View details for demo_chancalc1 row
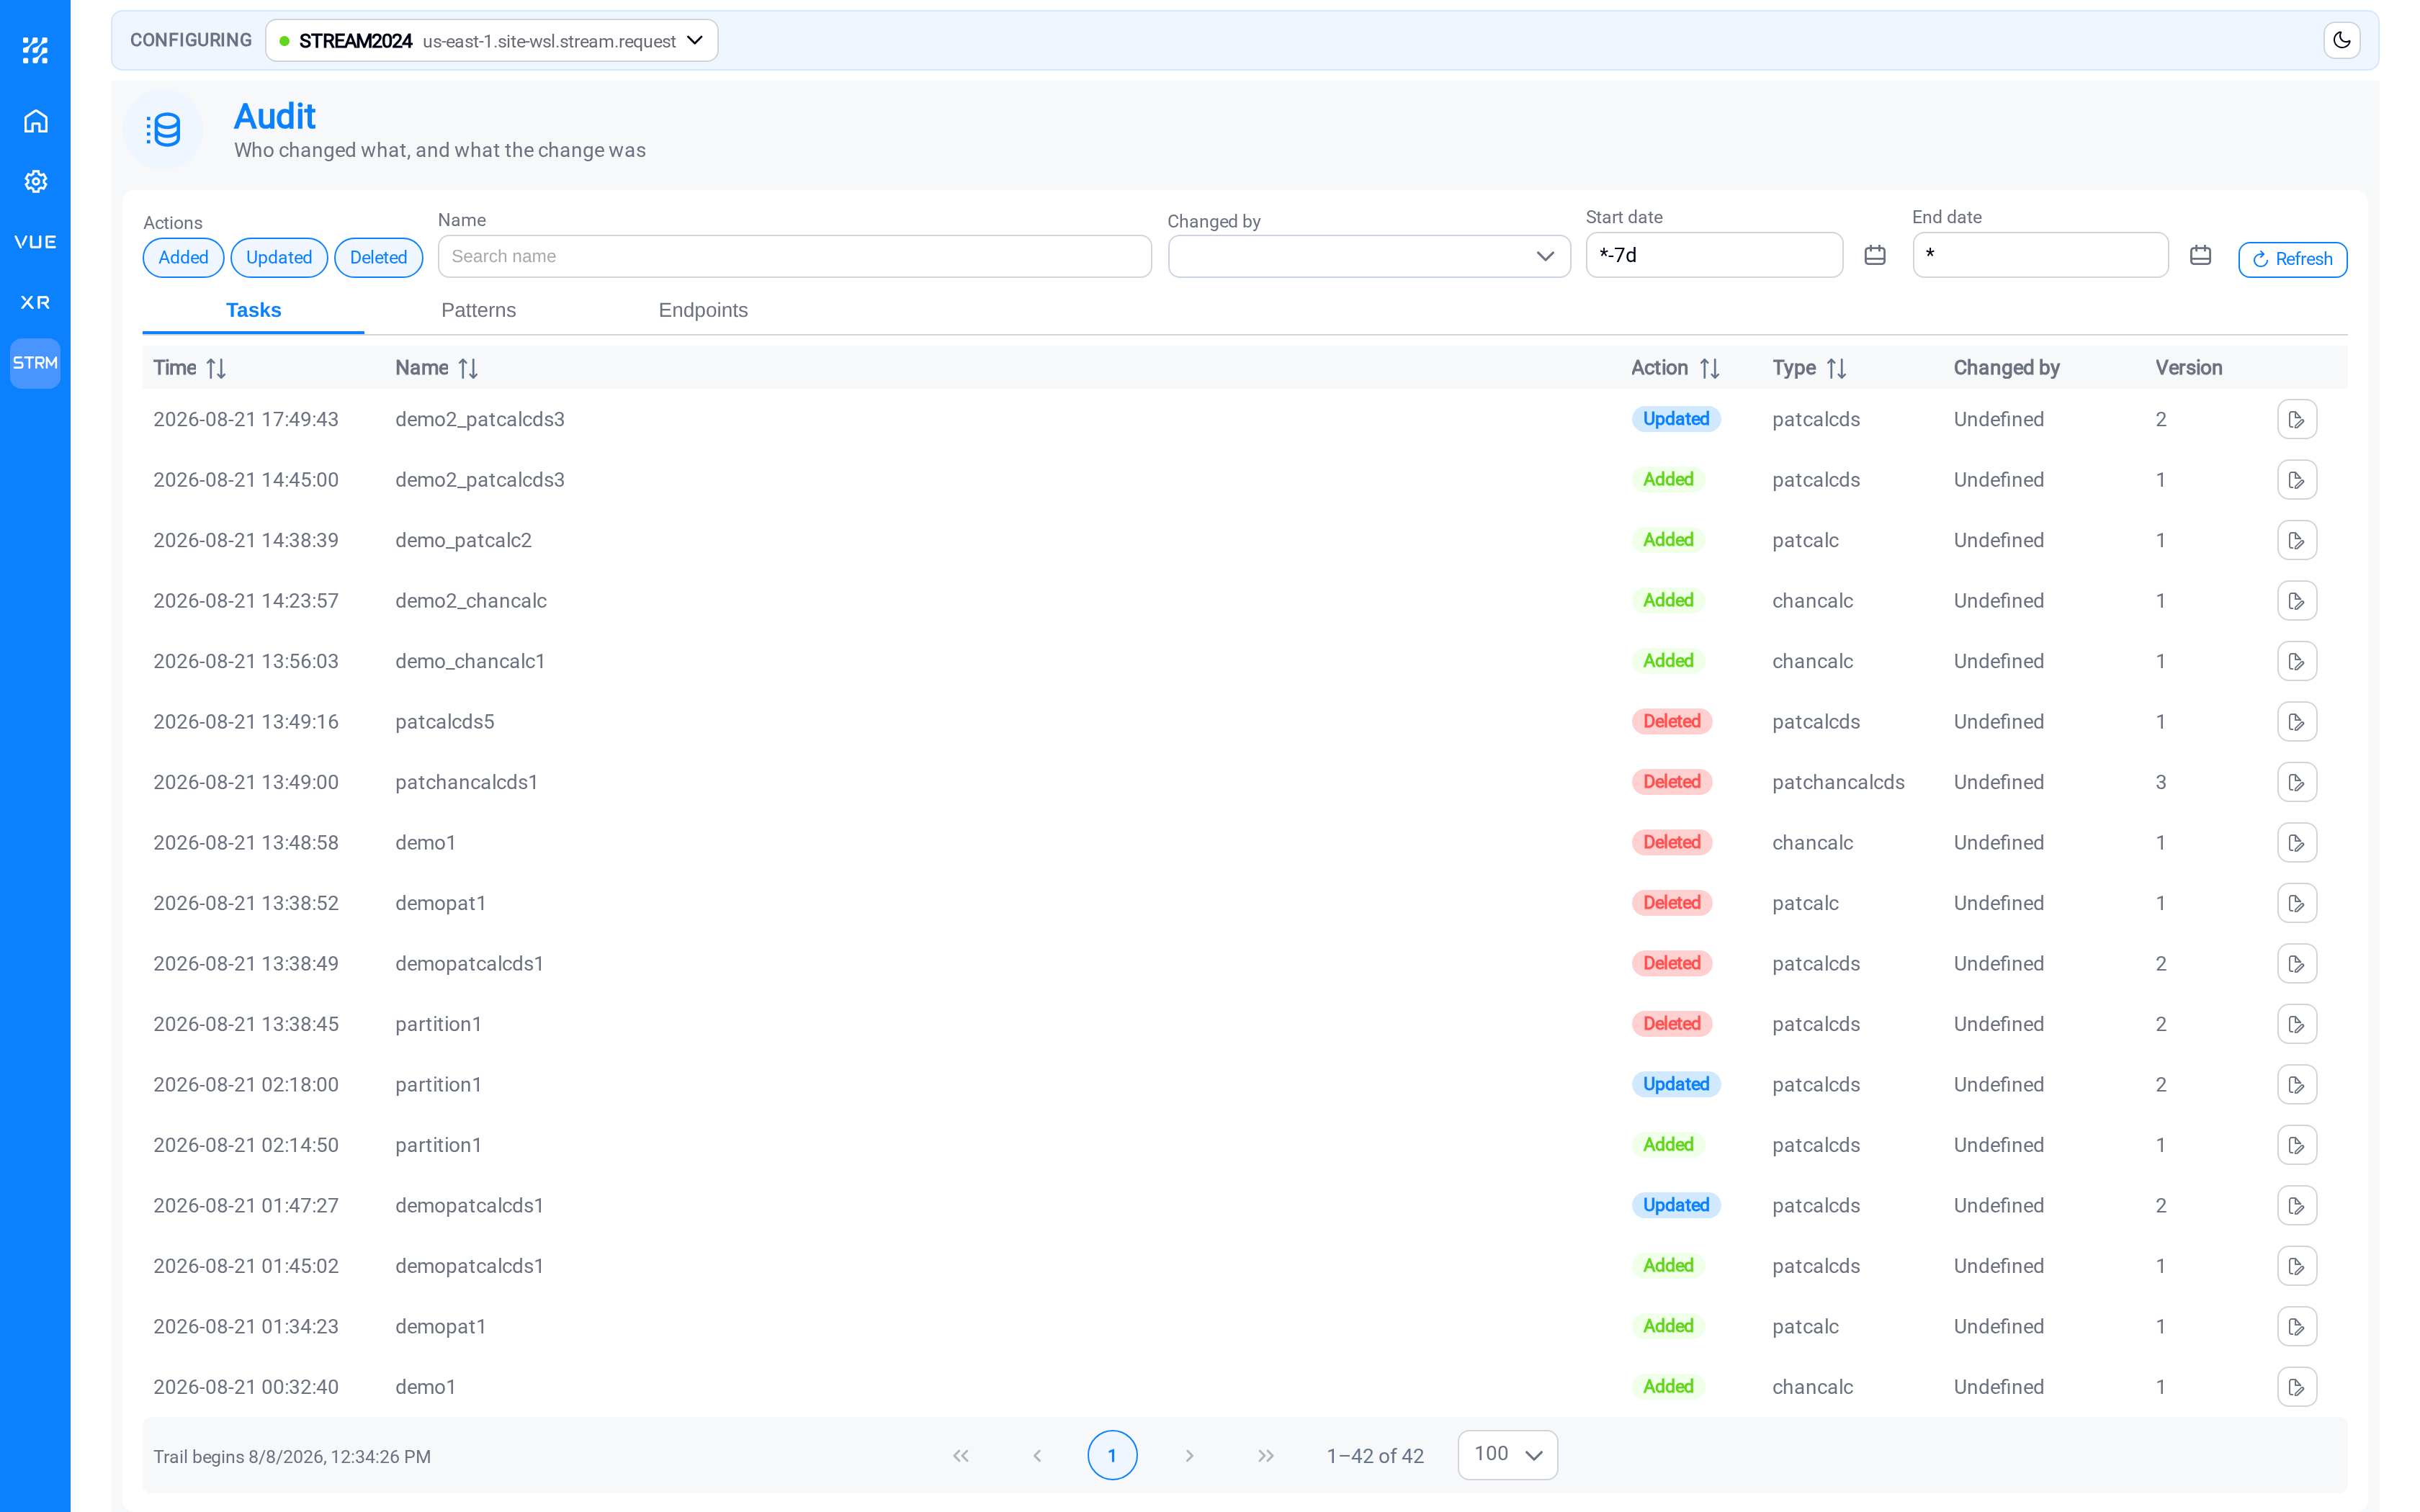 pyautogui.click(x=2297, y=662)
